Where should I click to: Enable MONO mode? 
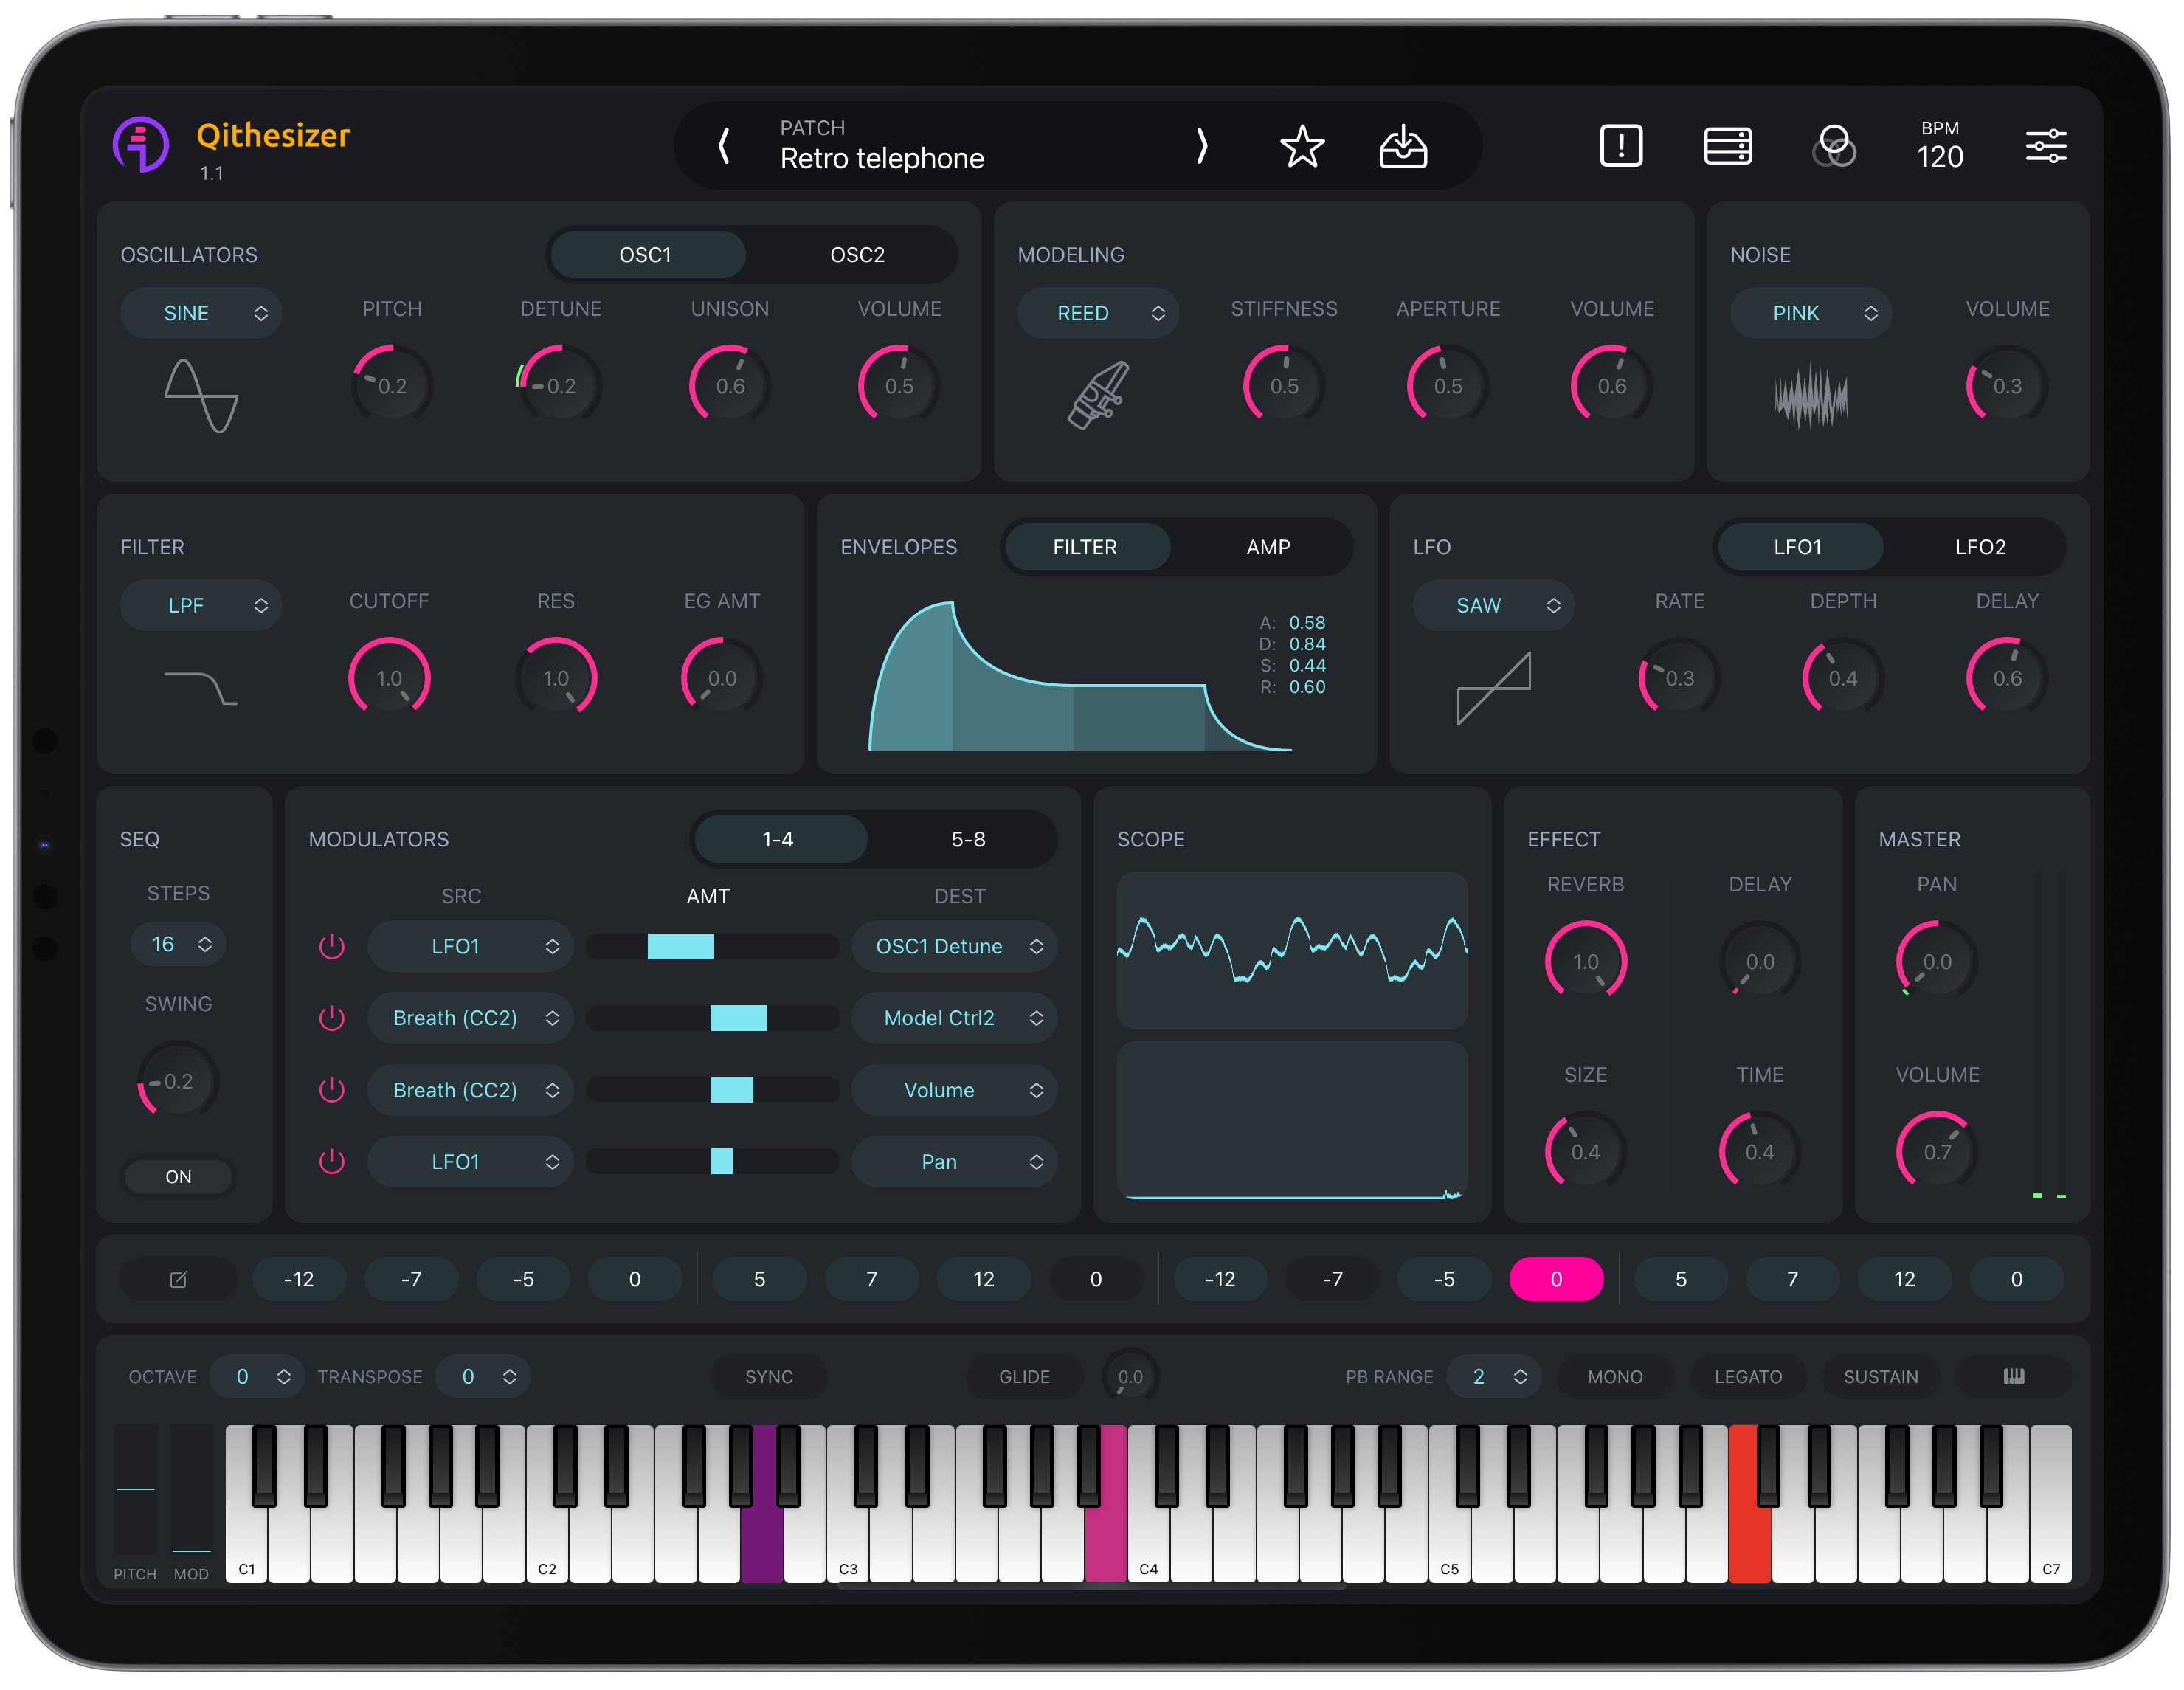(x=1615, y=1377)
